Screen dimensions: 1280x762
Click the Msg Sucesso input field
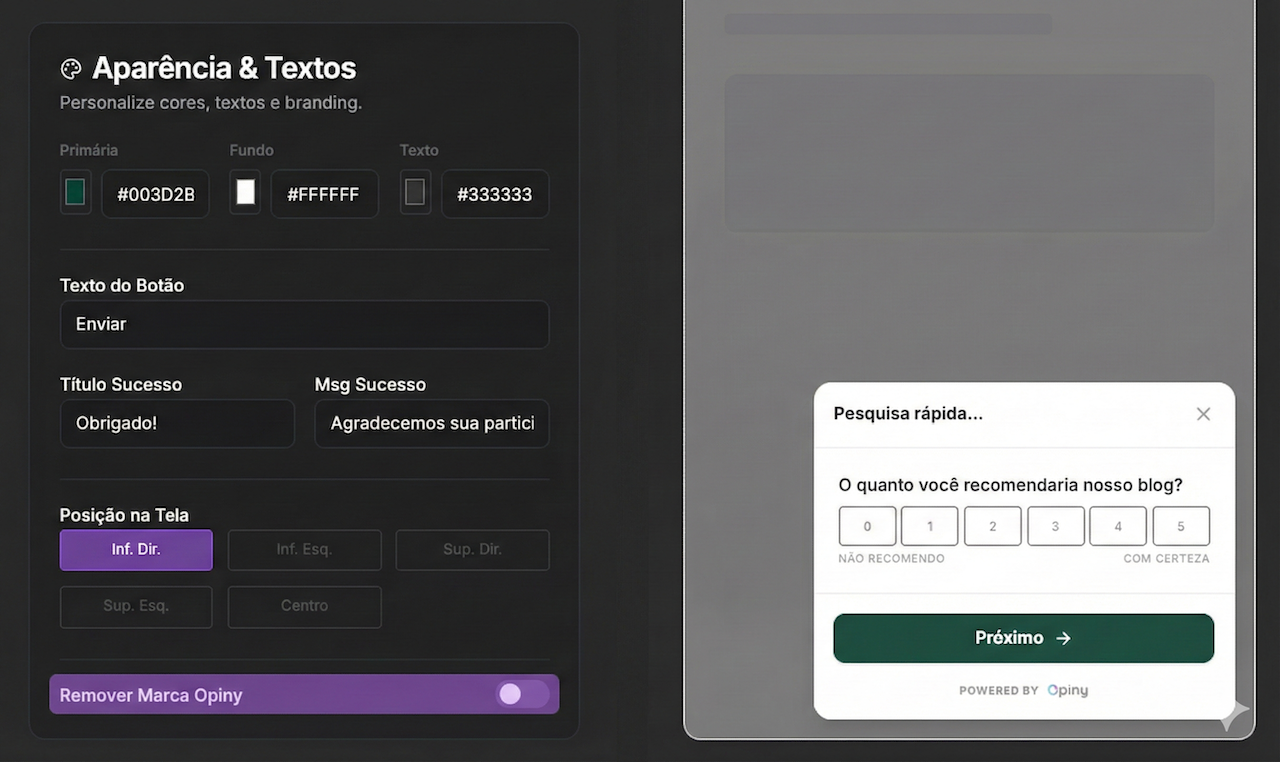[x=431, y=423]
